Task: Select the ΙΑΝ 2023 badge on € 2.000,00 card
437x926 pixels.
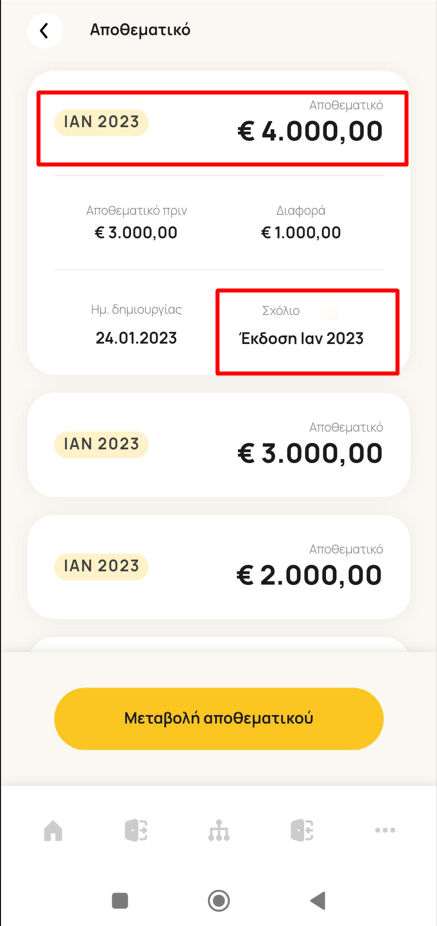Action: pyautogui.click(x=102, y=566)
